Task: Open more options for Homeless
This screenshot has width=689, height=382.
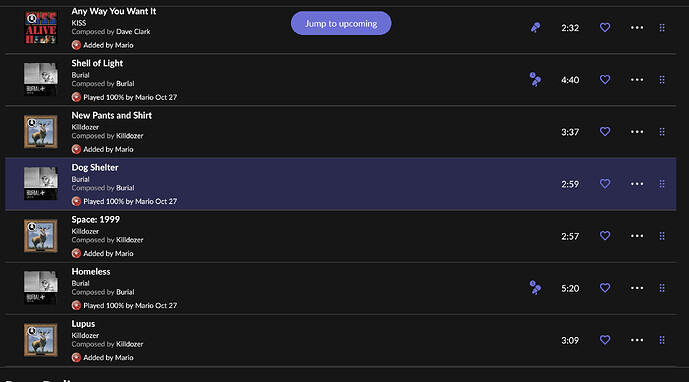Action: coord(637,288)
